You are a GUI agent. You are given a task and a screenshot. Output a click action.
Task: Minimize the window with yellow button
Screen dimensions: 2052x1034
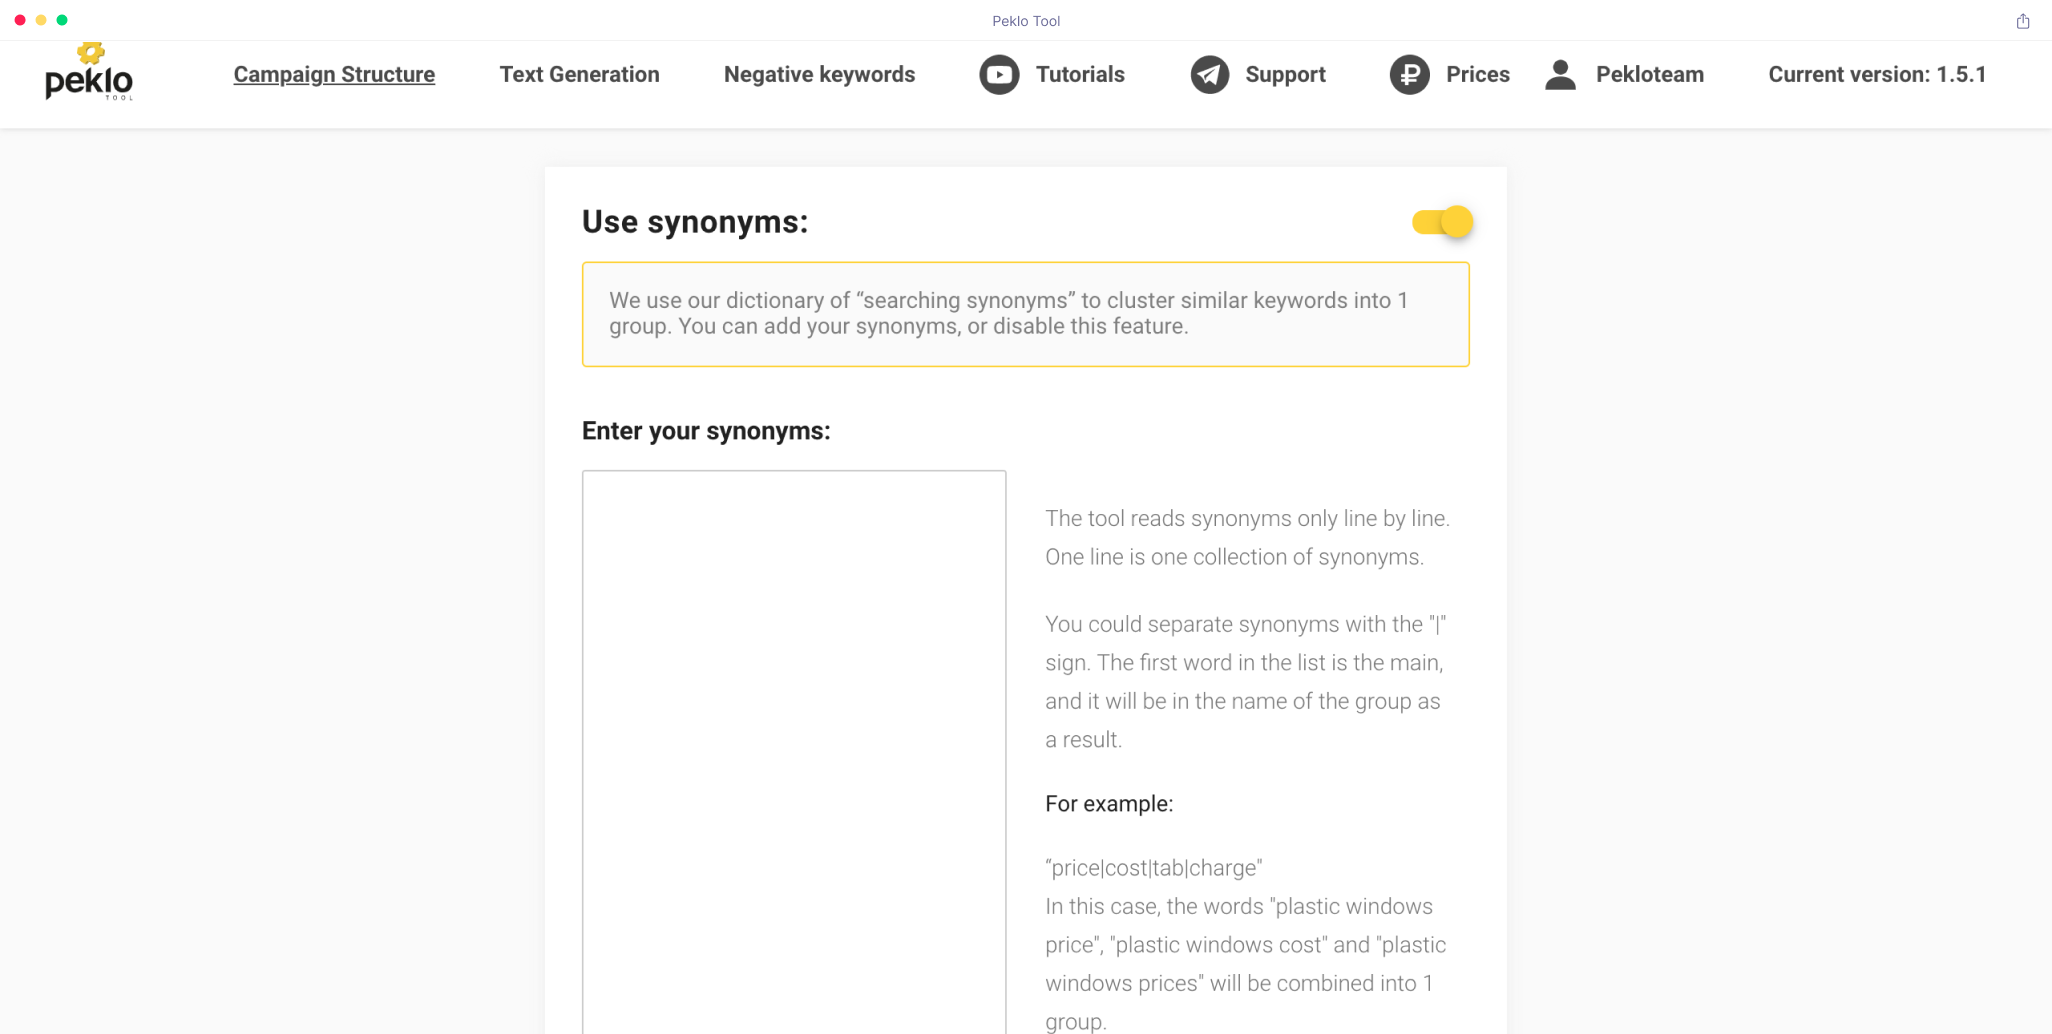point(41,20)
